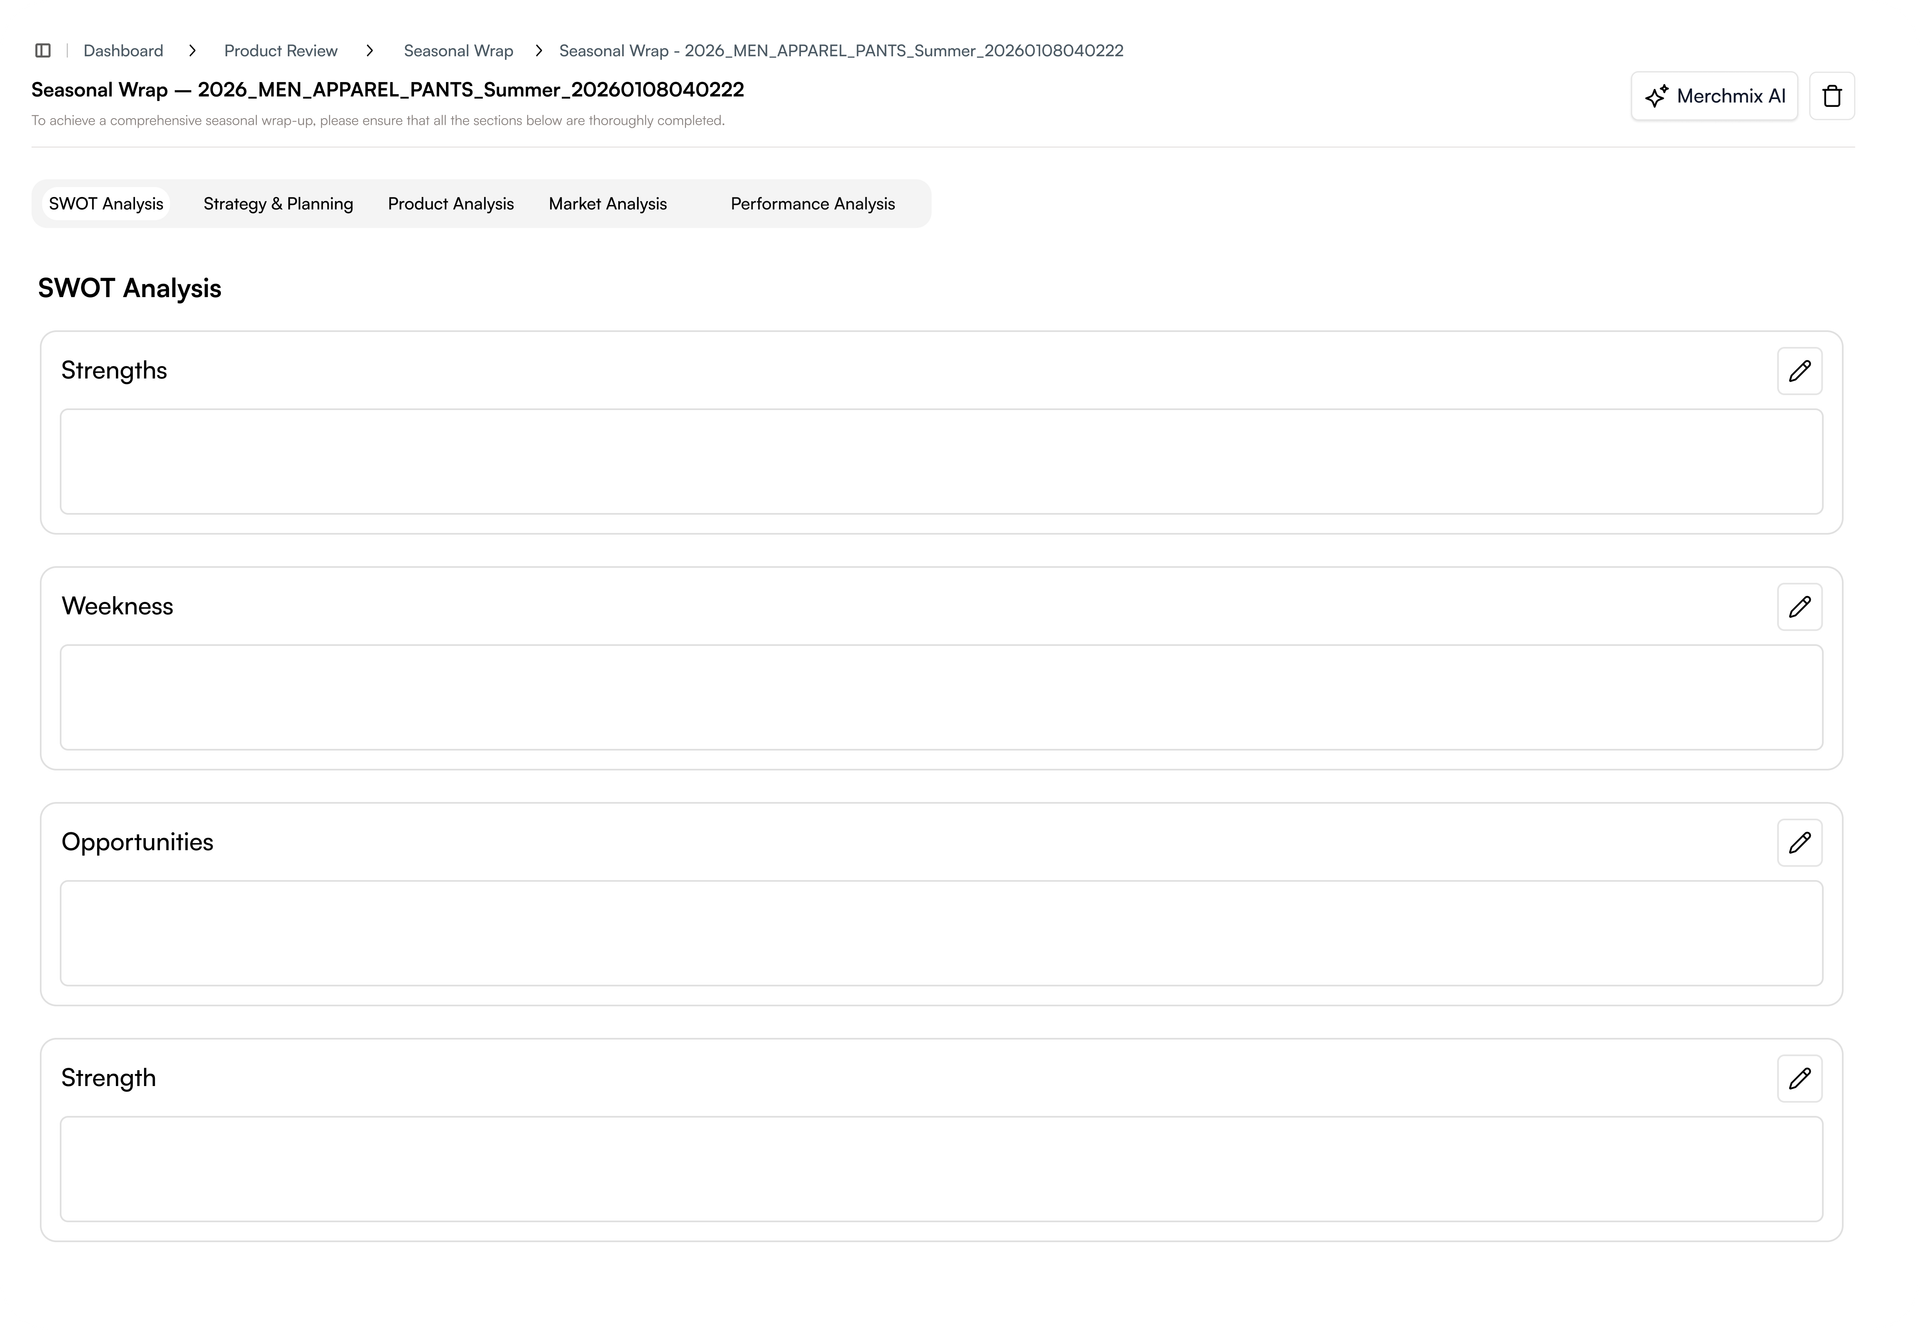Edit the bottom Strength section pencil icon
This screenshot has height=1330, width=1920.
pyautogui.click(x=1799, y=1079)
